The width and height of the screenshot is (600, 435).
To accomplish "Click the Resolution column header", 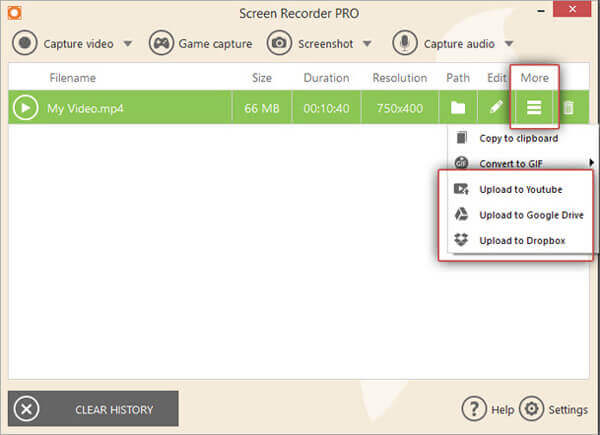I will click(399, 78).
